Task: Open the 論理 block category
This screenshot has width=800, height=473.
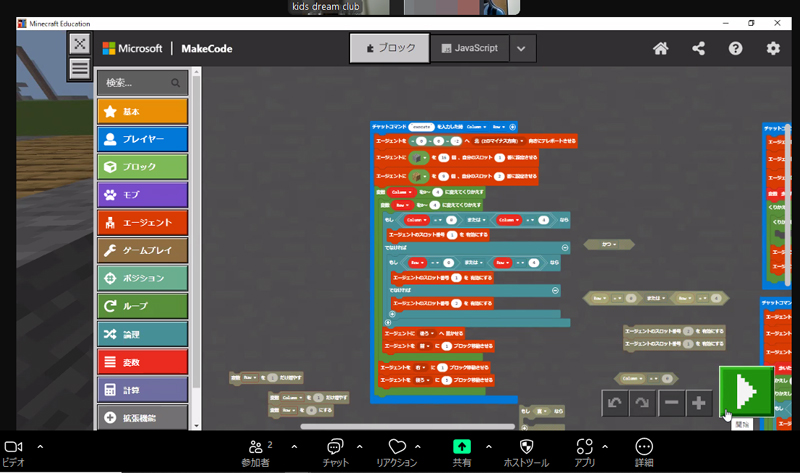Action: tap(143, 334)
